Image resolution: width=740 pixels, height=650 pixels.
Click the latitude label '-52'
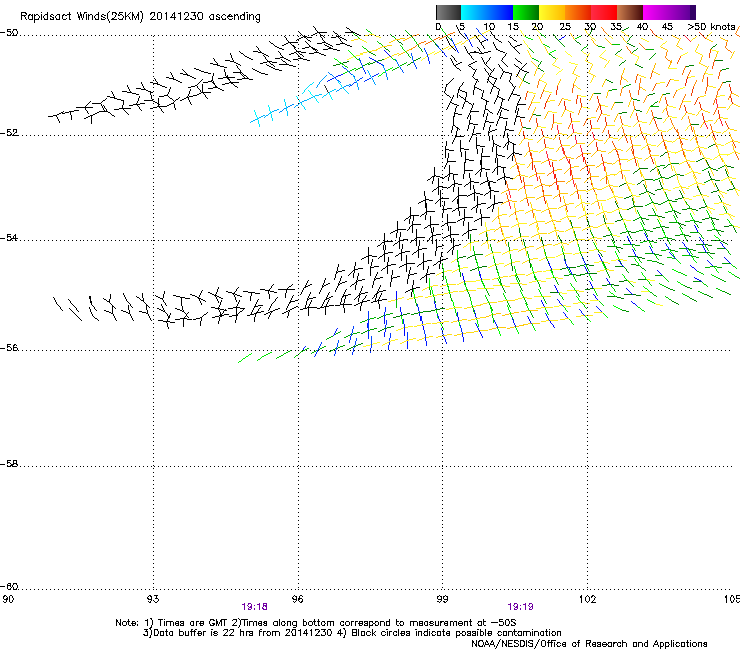tap(9, 133)
